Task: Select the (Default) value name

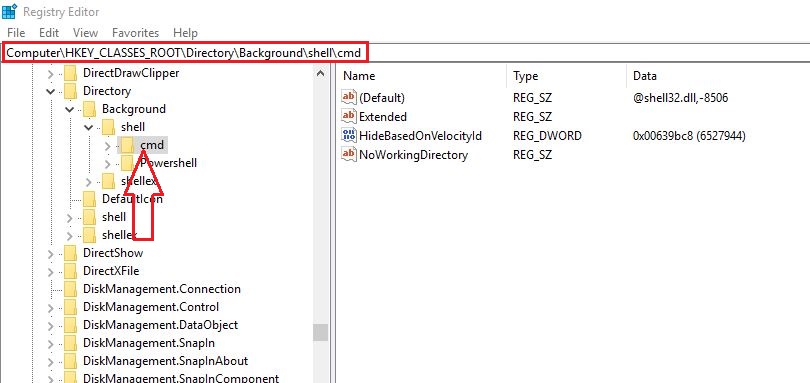Action: pyautogui.click(x=382, y=98)
